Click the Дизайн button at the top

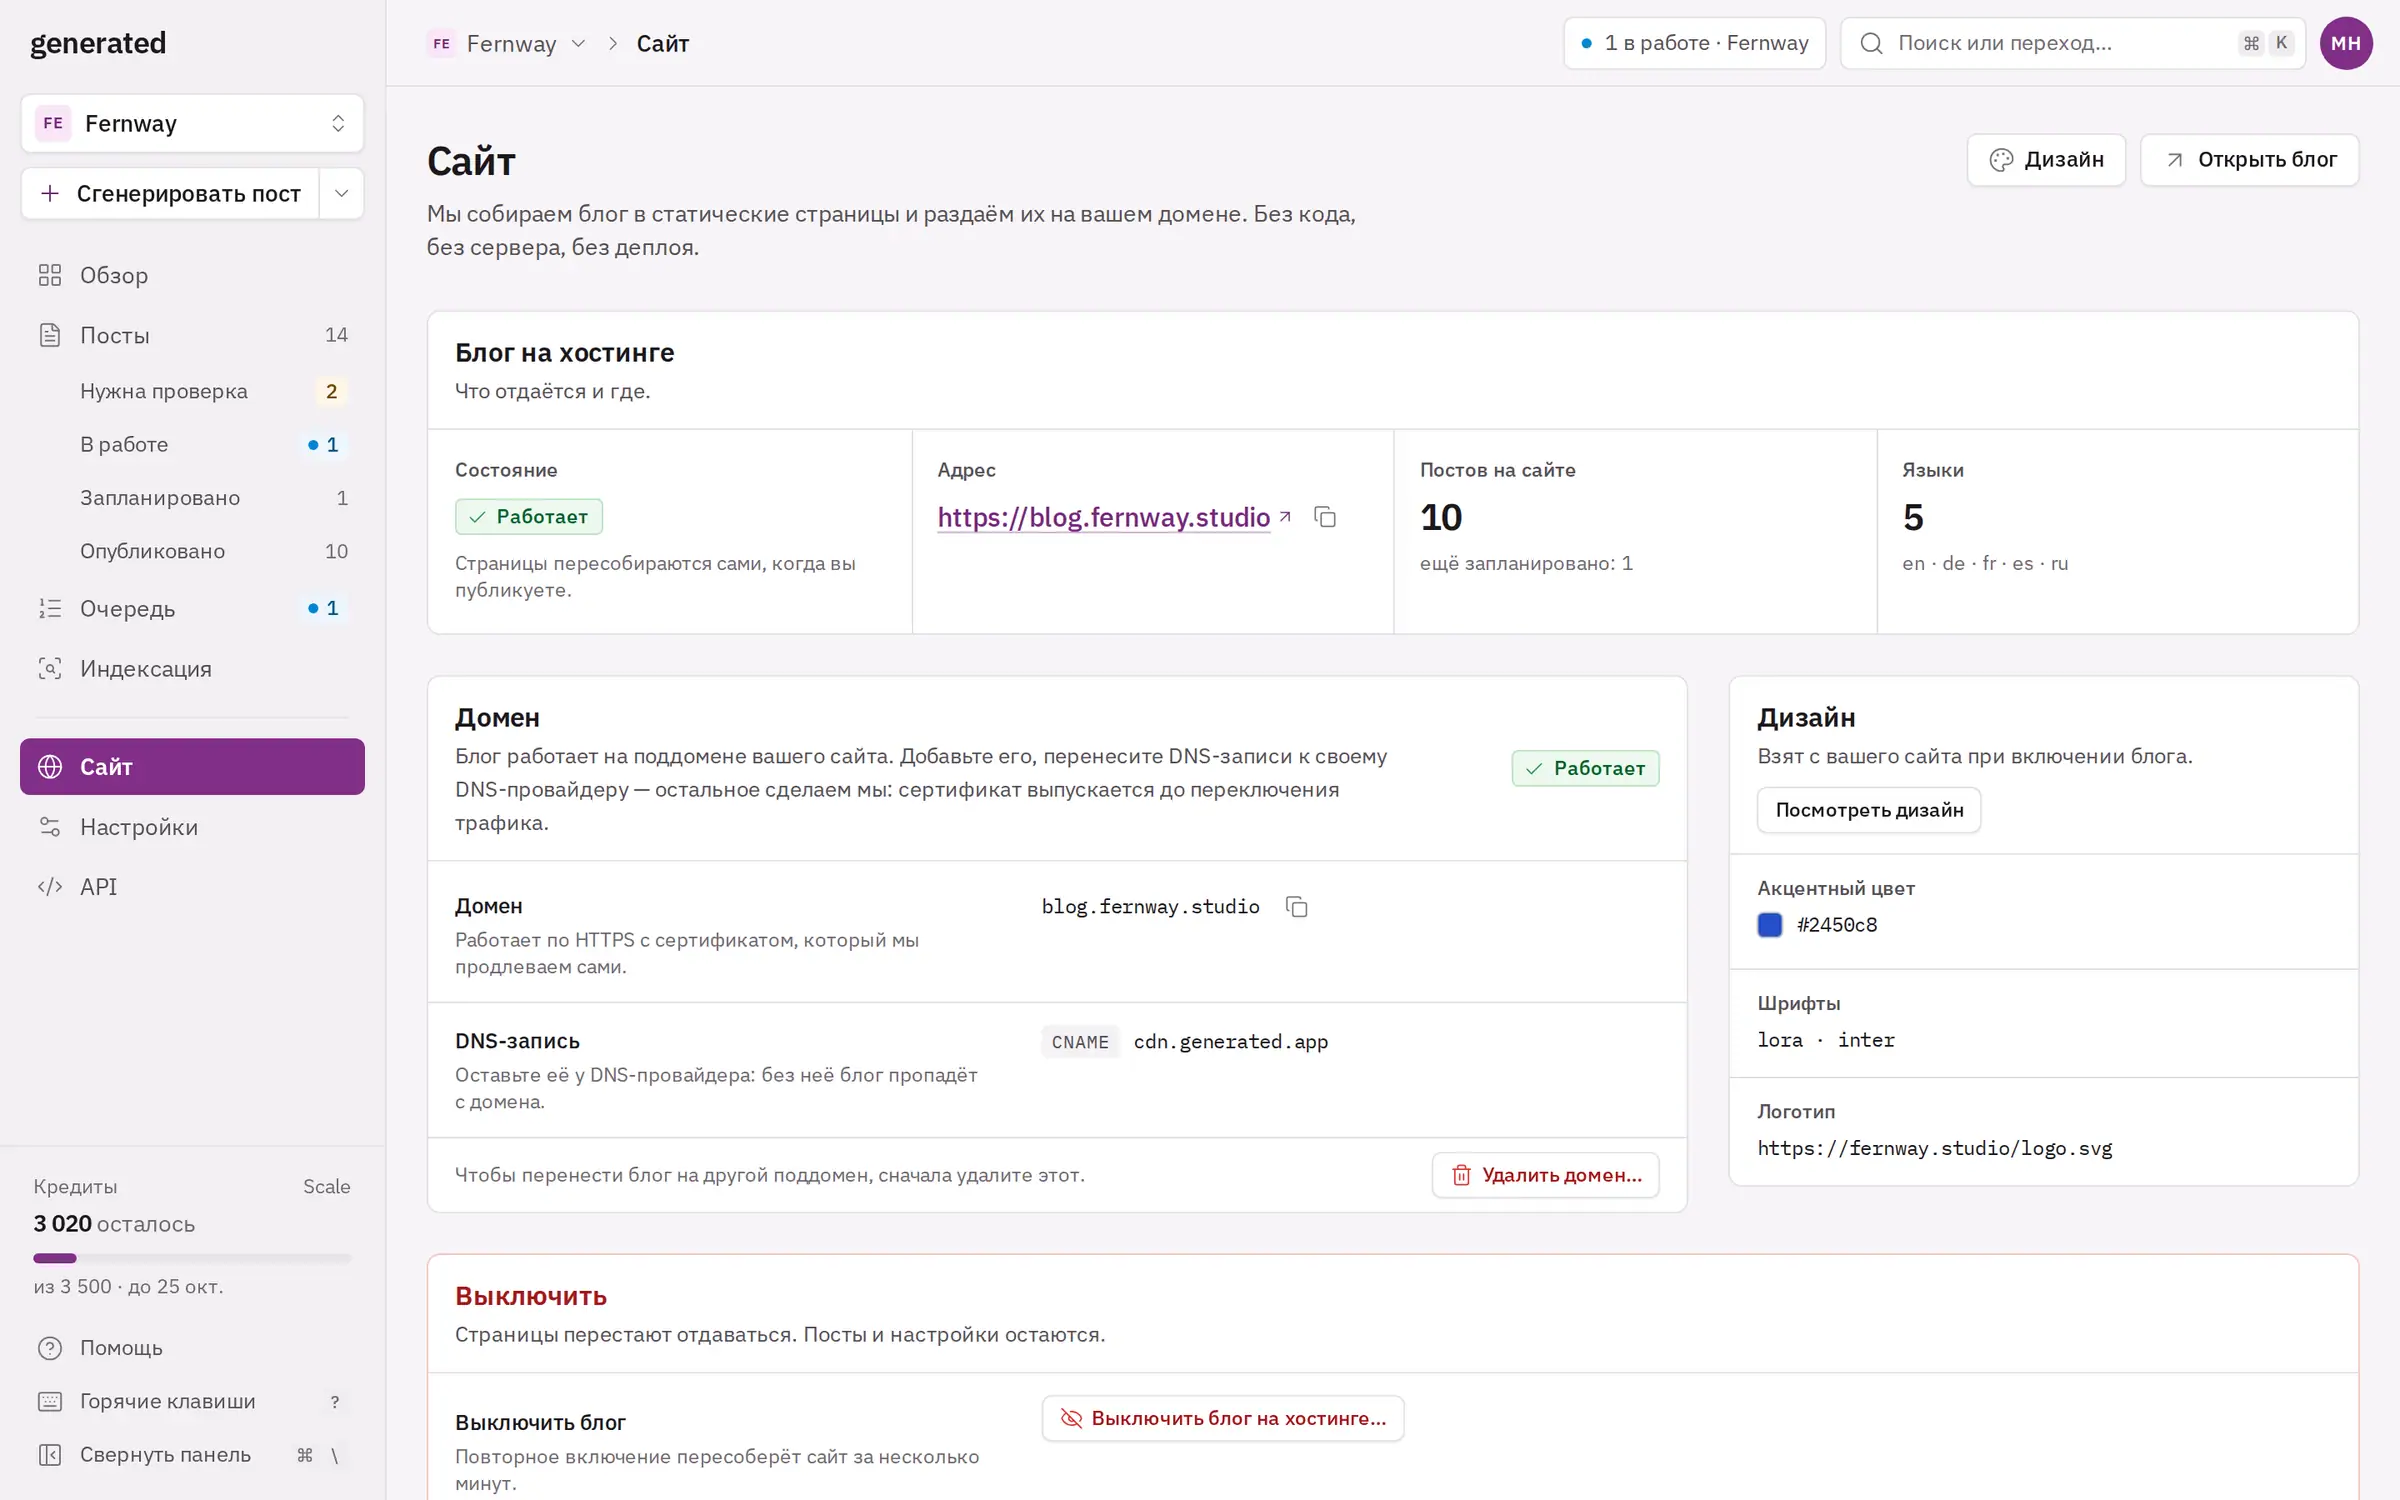[x=2046, y=160]
